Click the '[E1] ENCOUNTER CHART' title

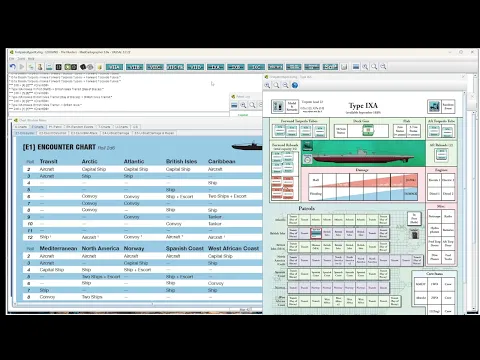coord(59,147)
